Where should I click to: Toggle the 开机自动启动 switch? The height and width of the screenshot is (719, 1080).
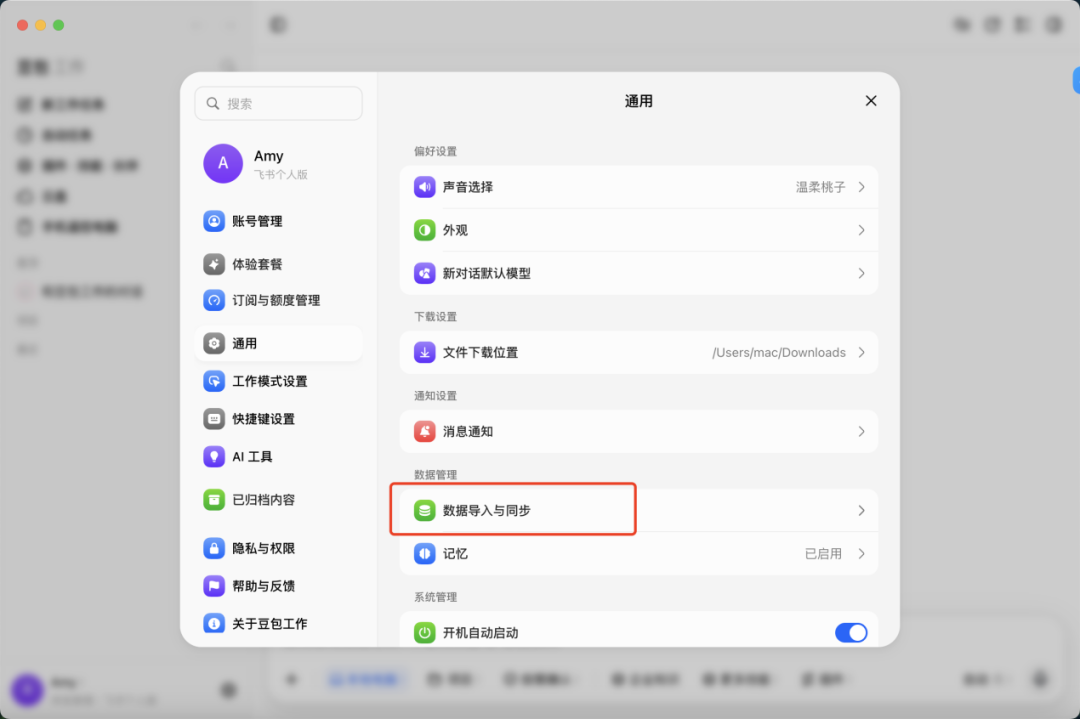point(851,632)
